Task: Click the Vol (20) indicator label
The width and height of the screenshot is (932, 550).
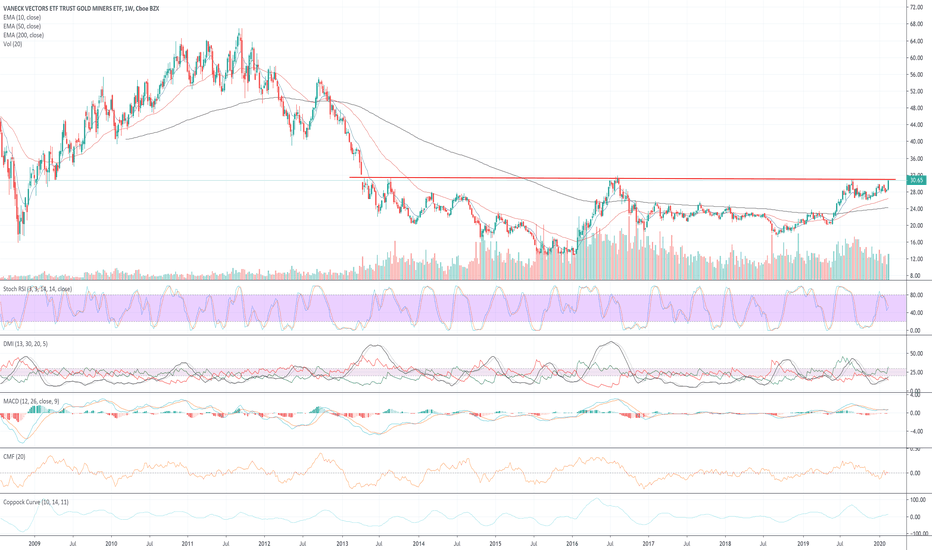Action: 12,44
